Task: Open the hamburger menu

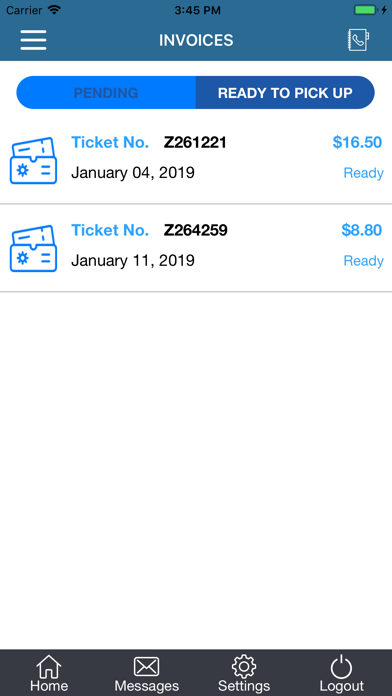Action: click(33, 40)
